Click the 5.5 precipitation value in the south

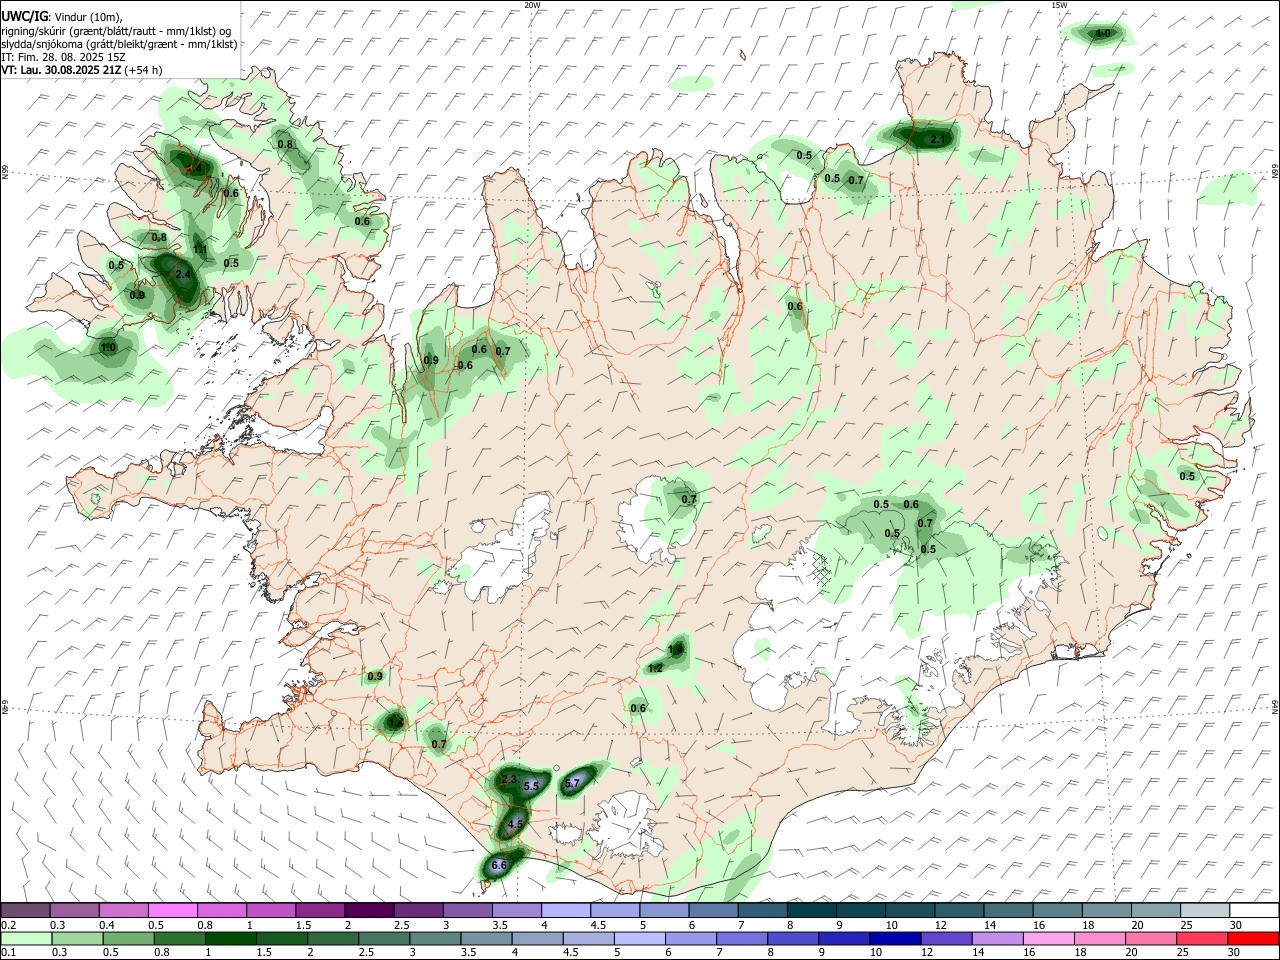click(x=531, y=787)
